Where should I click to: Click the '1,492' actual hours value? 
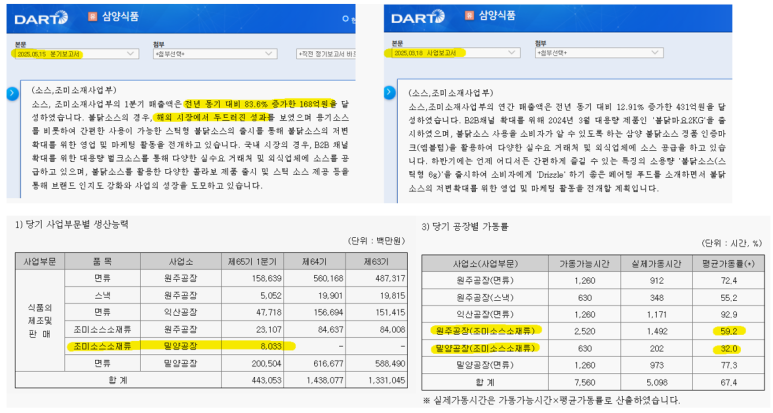point(656,331)
